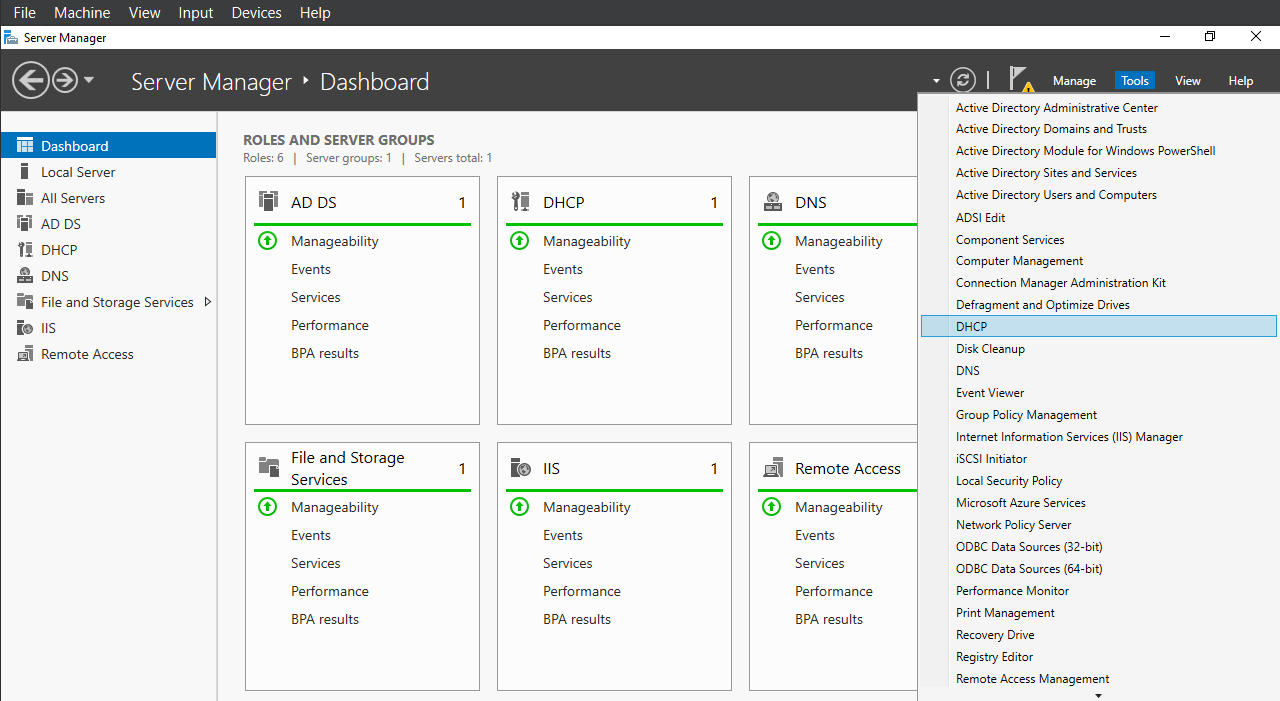The width and height of the screenshot is (1280, 701).
Task: Open the Notifications flag icon
Action: [x=1020, y=79]
